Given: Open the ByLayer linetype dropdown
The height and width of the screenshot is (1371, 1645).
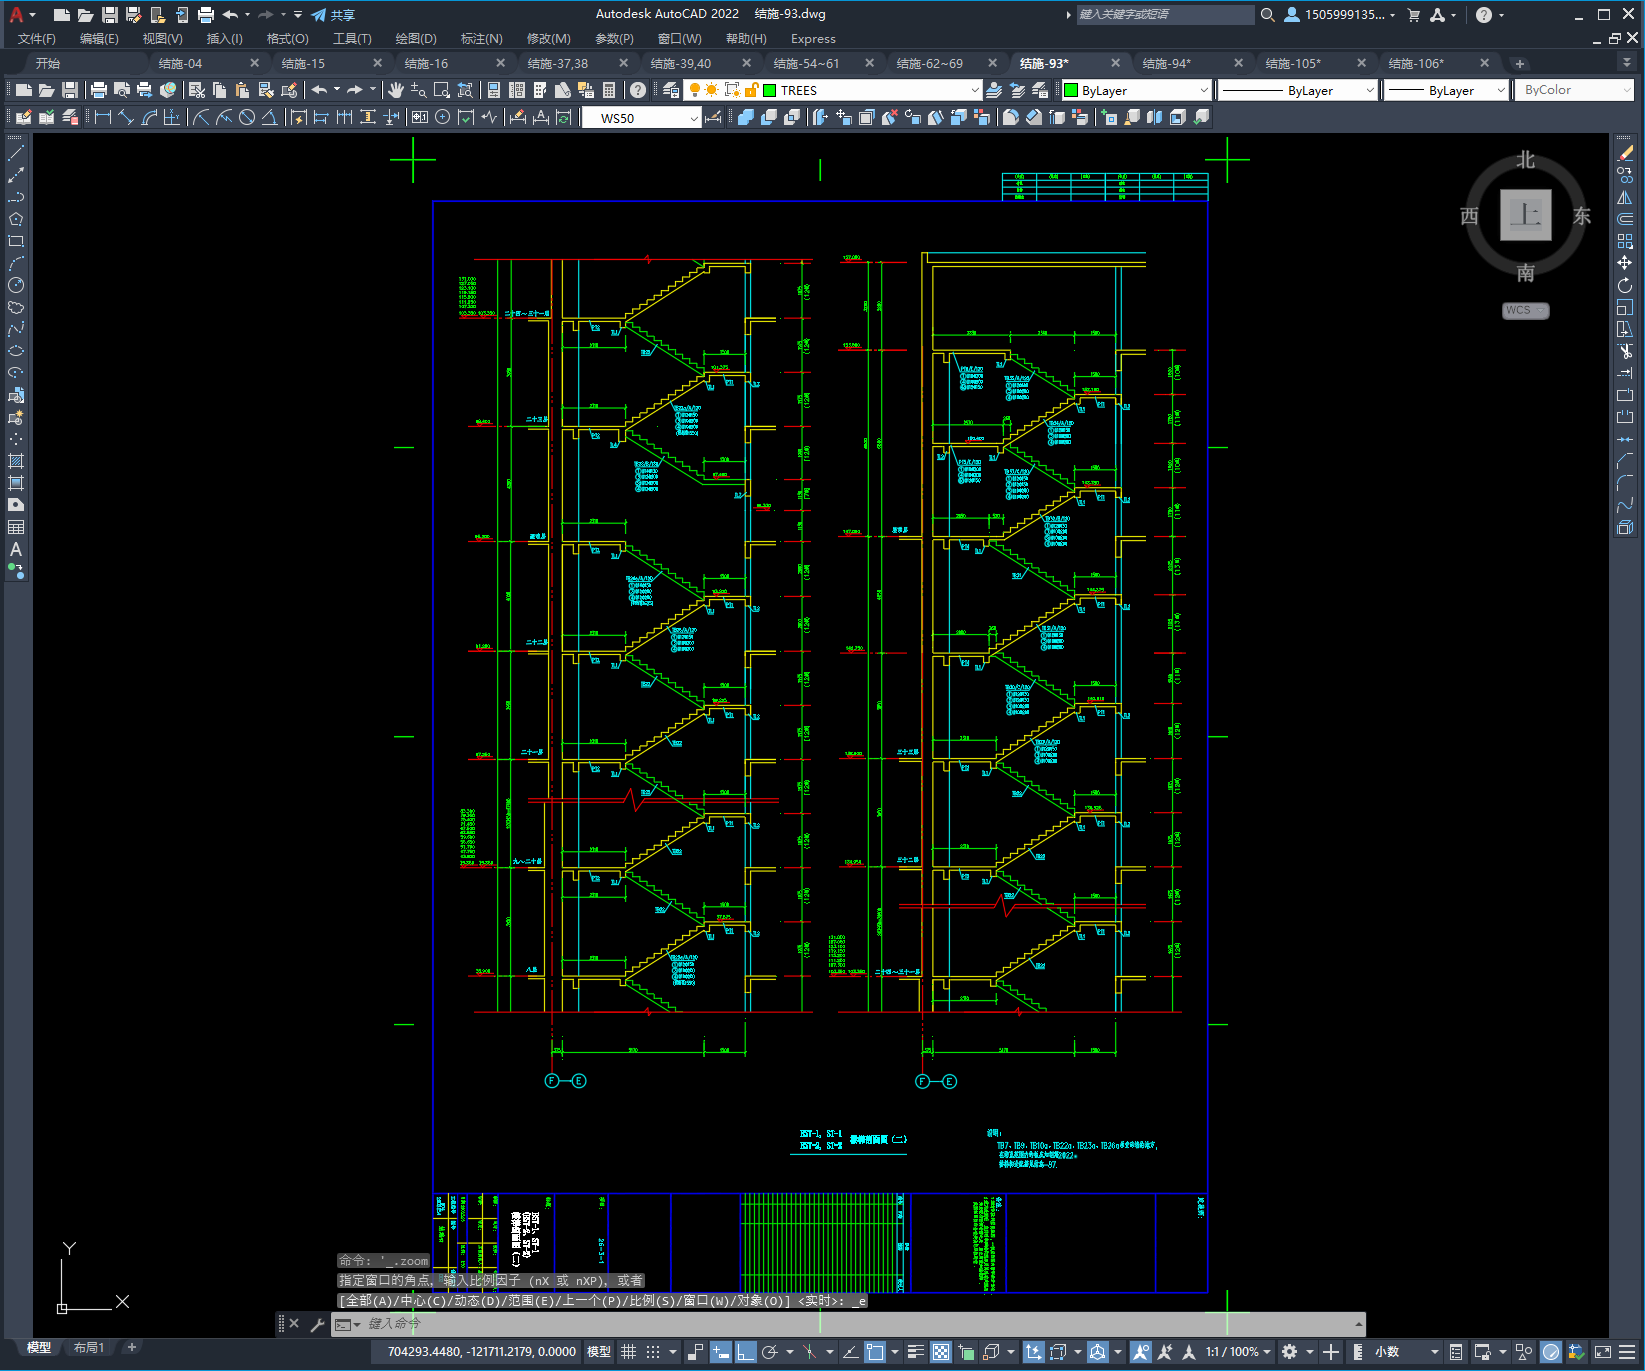Looking at the screenshot, I should click(x=1369, y=90).
